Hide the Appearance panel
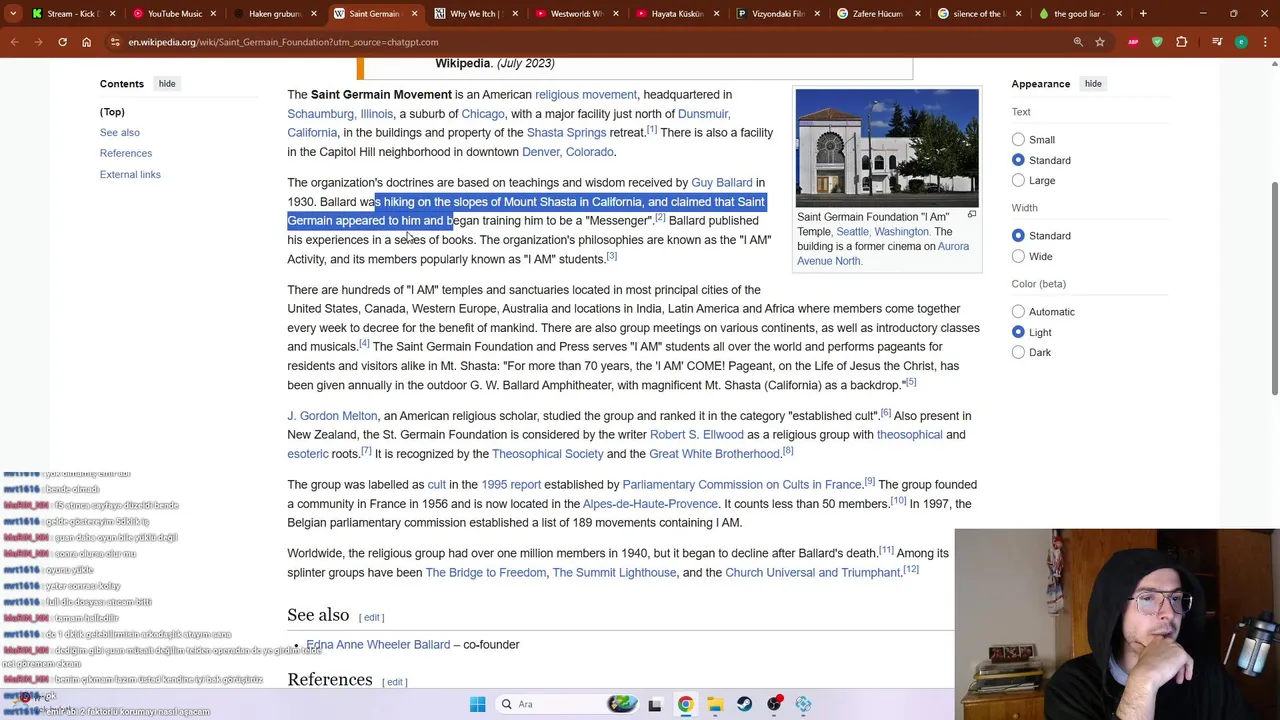1280x720 pixels. (1093, 84)
